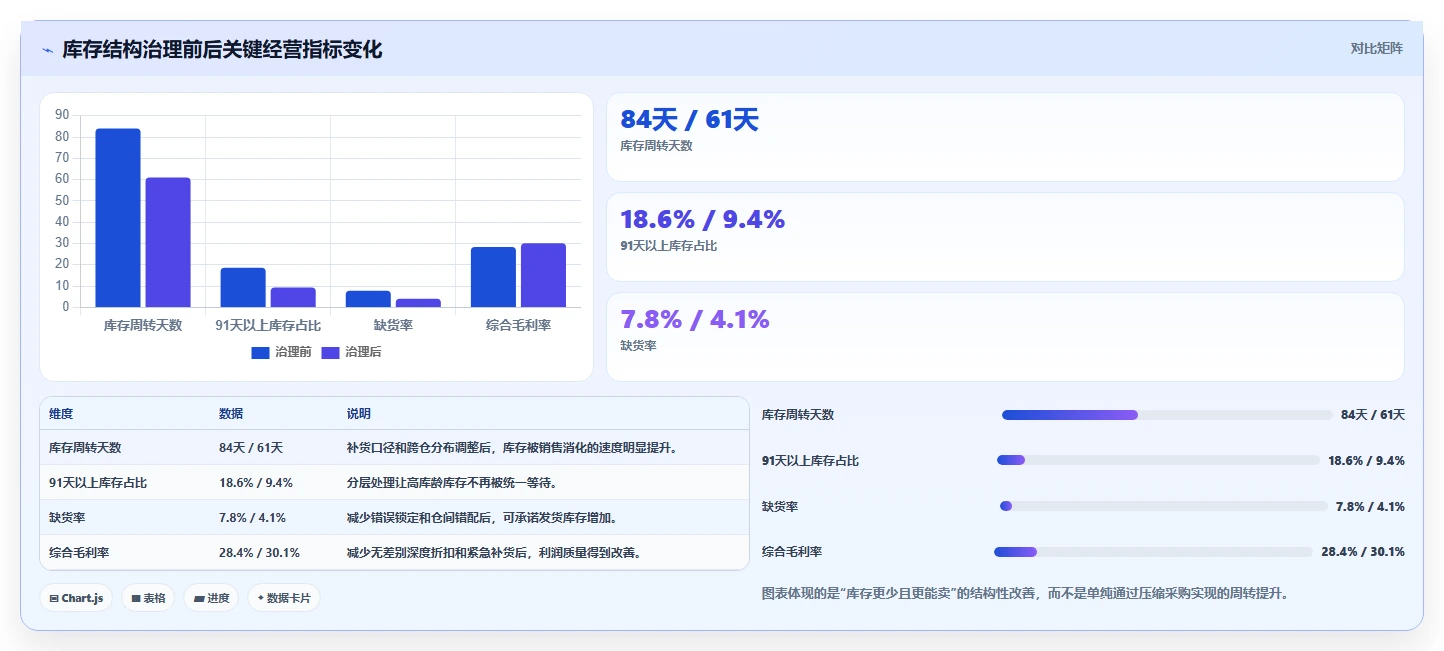Click the 缺货率 progress bar
This screenshot has height=651, width=1444.
click(x=1164, y=506)
